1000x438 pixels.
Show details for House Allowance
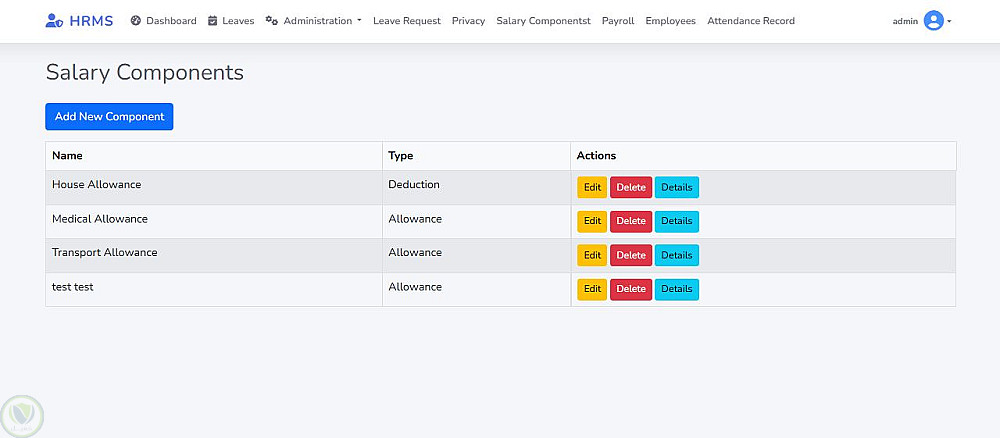tap(676, 188)
